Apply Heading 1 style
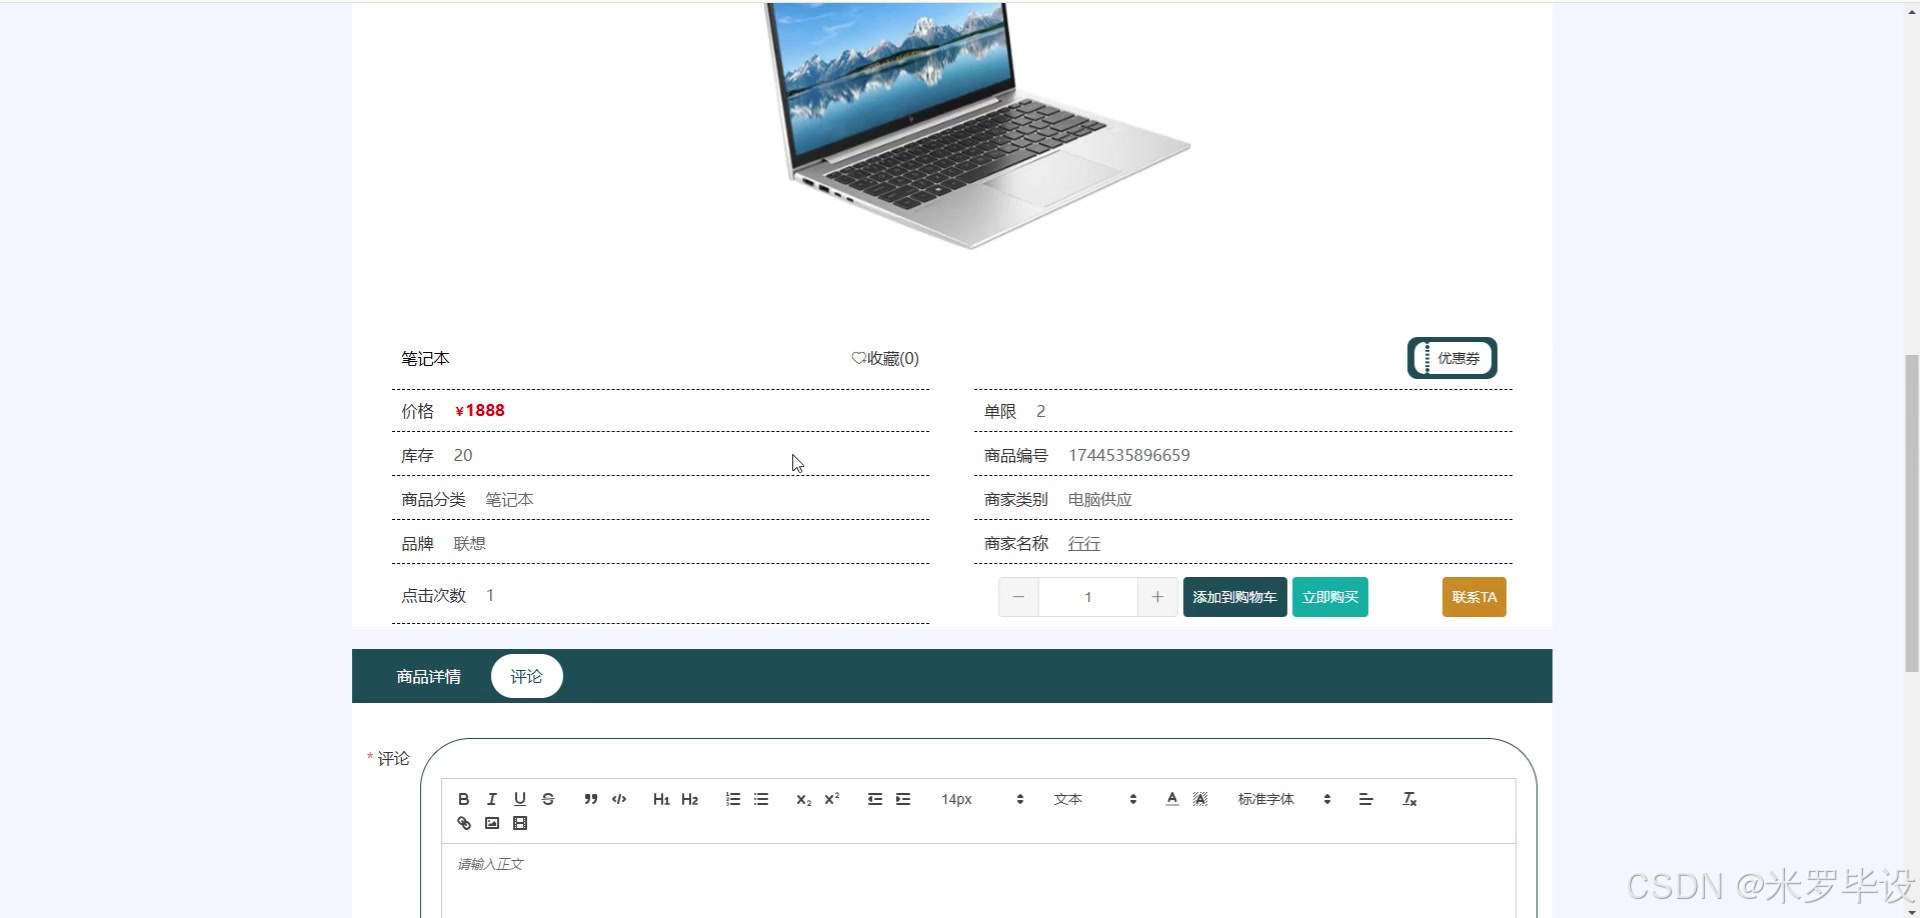This screenshot has height=918, width=1920. (661, 799)
